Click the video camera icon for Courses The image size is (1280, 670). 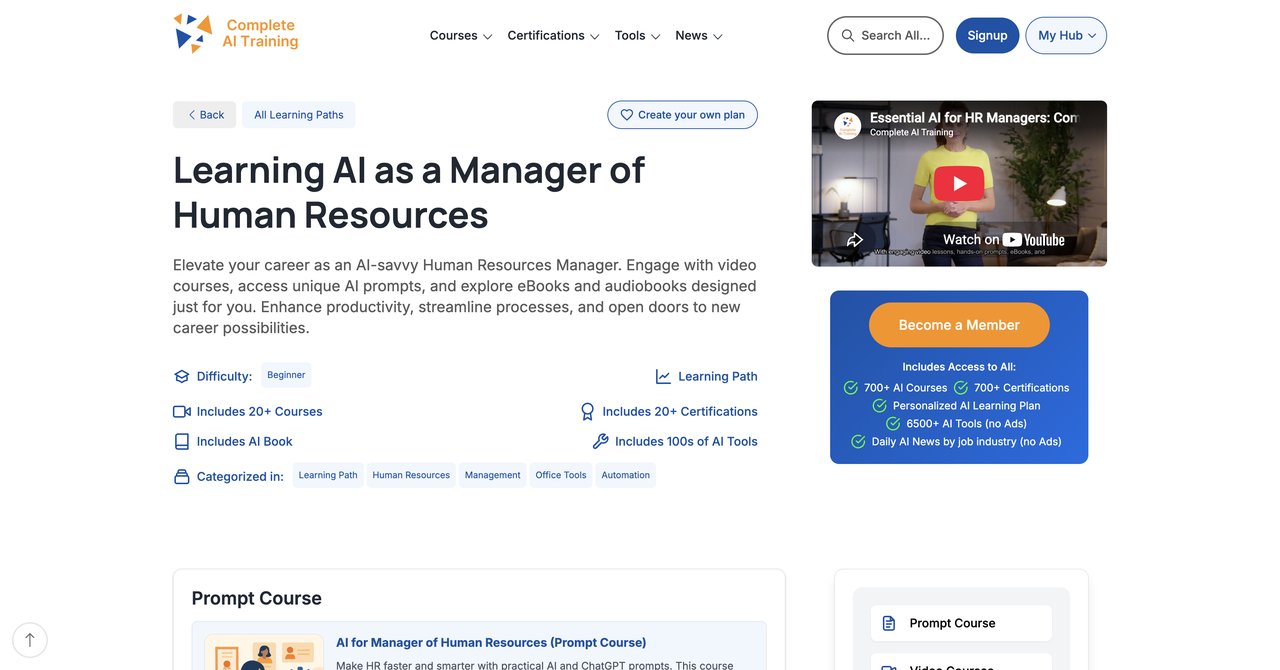(x=181, y=412)
